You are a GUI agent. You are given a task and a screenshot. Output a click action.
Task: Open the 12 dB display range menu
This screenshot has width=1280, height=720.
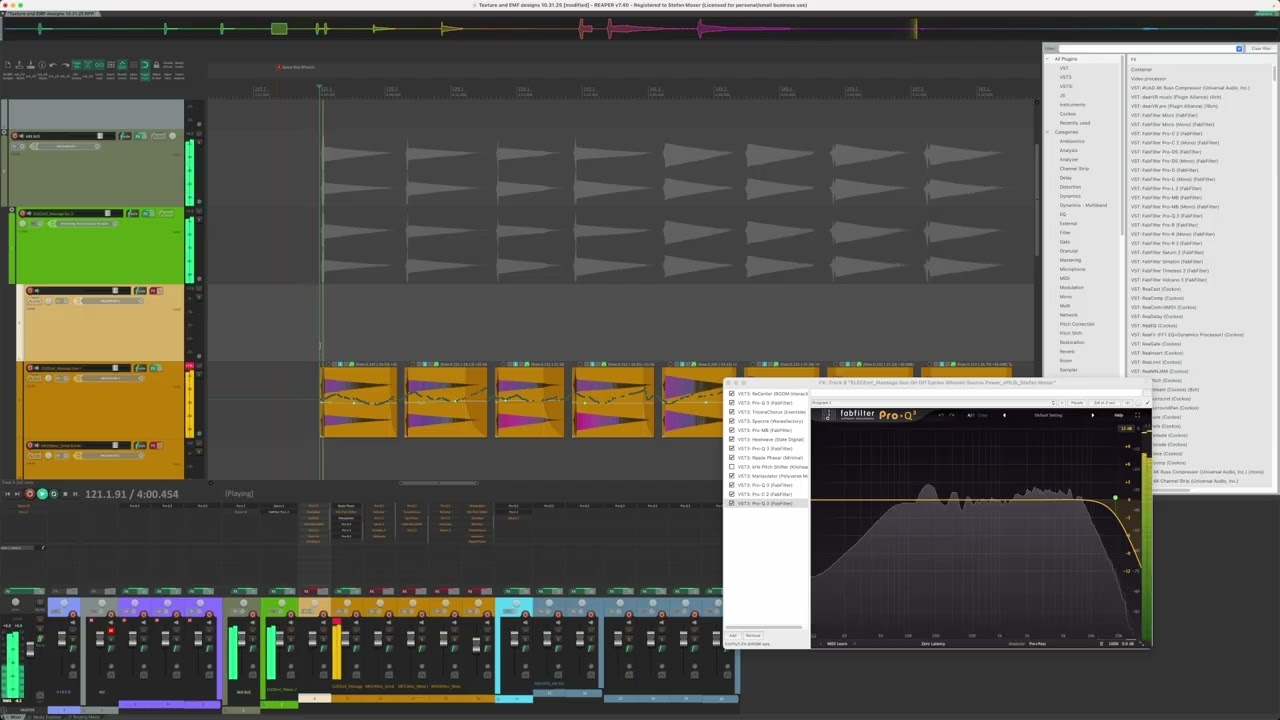[x=1127, y=429]
